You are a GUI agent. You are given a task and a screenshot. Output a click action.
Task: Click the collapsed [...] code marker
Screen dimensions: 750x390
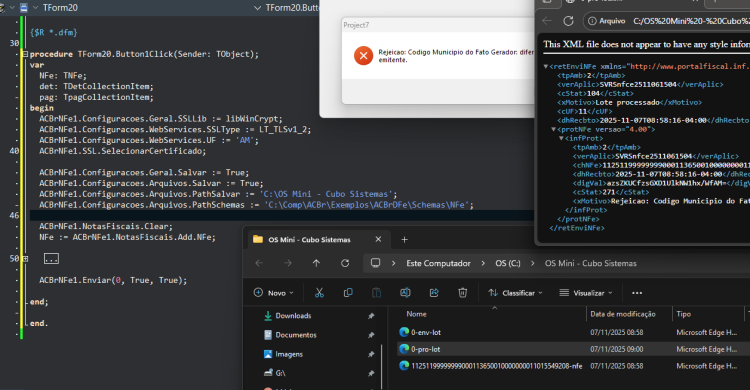[51, 259]
